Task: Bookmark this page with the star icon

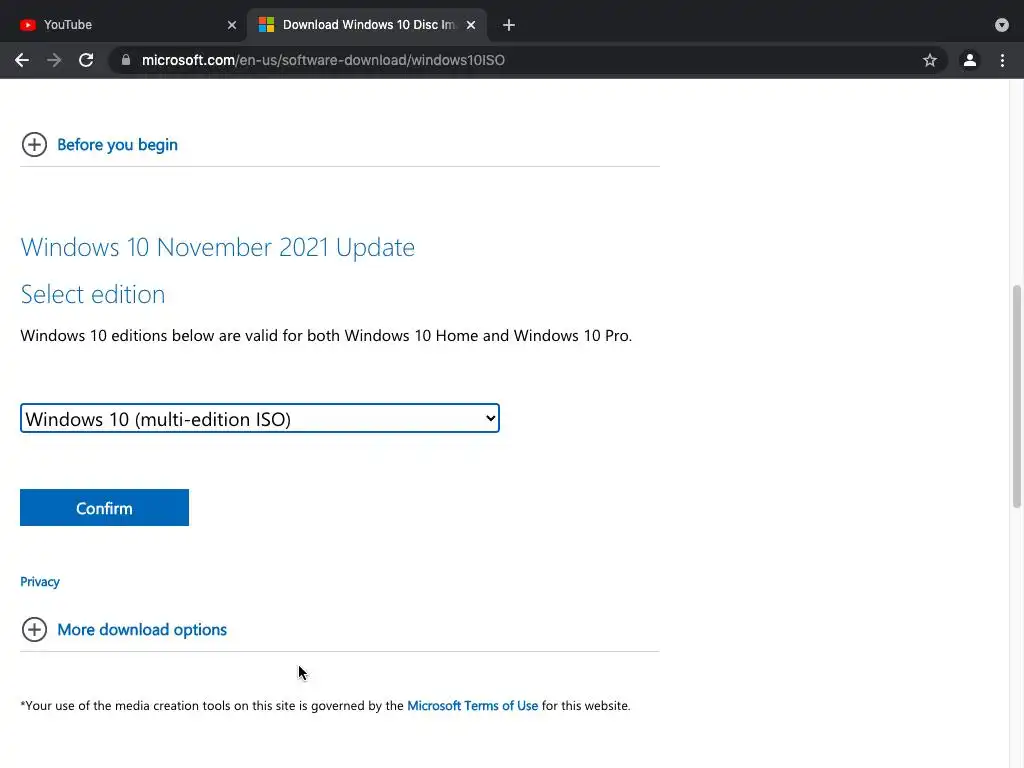Action: coord(930,60)
